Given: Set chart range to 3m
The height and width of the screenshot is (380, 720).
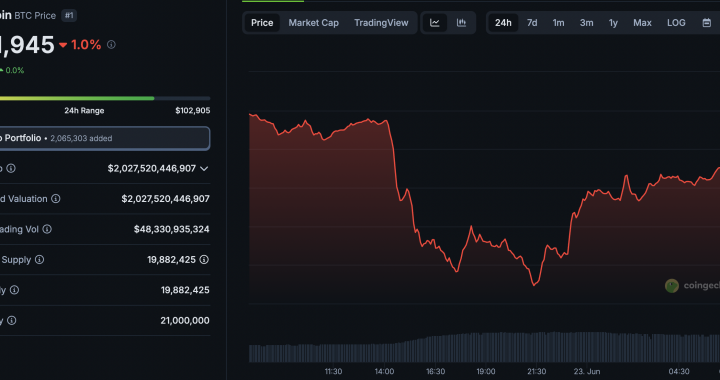Looking at the screenshot, I should tap(586, 22).
